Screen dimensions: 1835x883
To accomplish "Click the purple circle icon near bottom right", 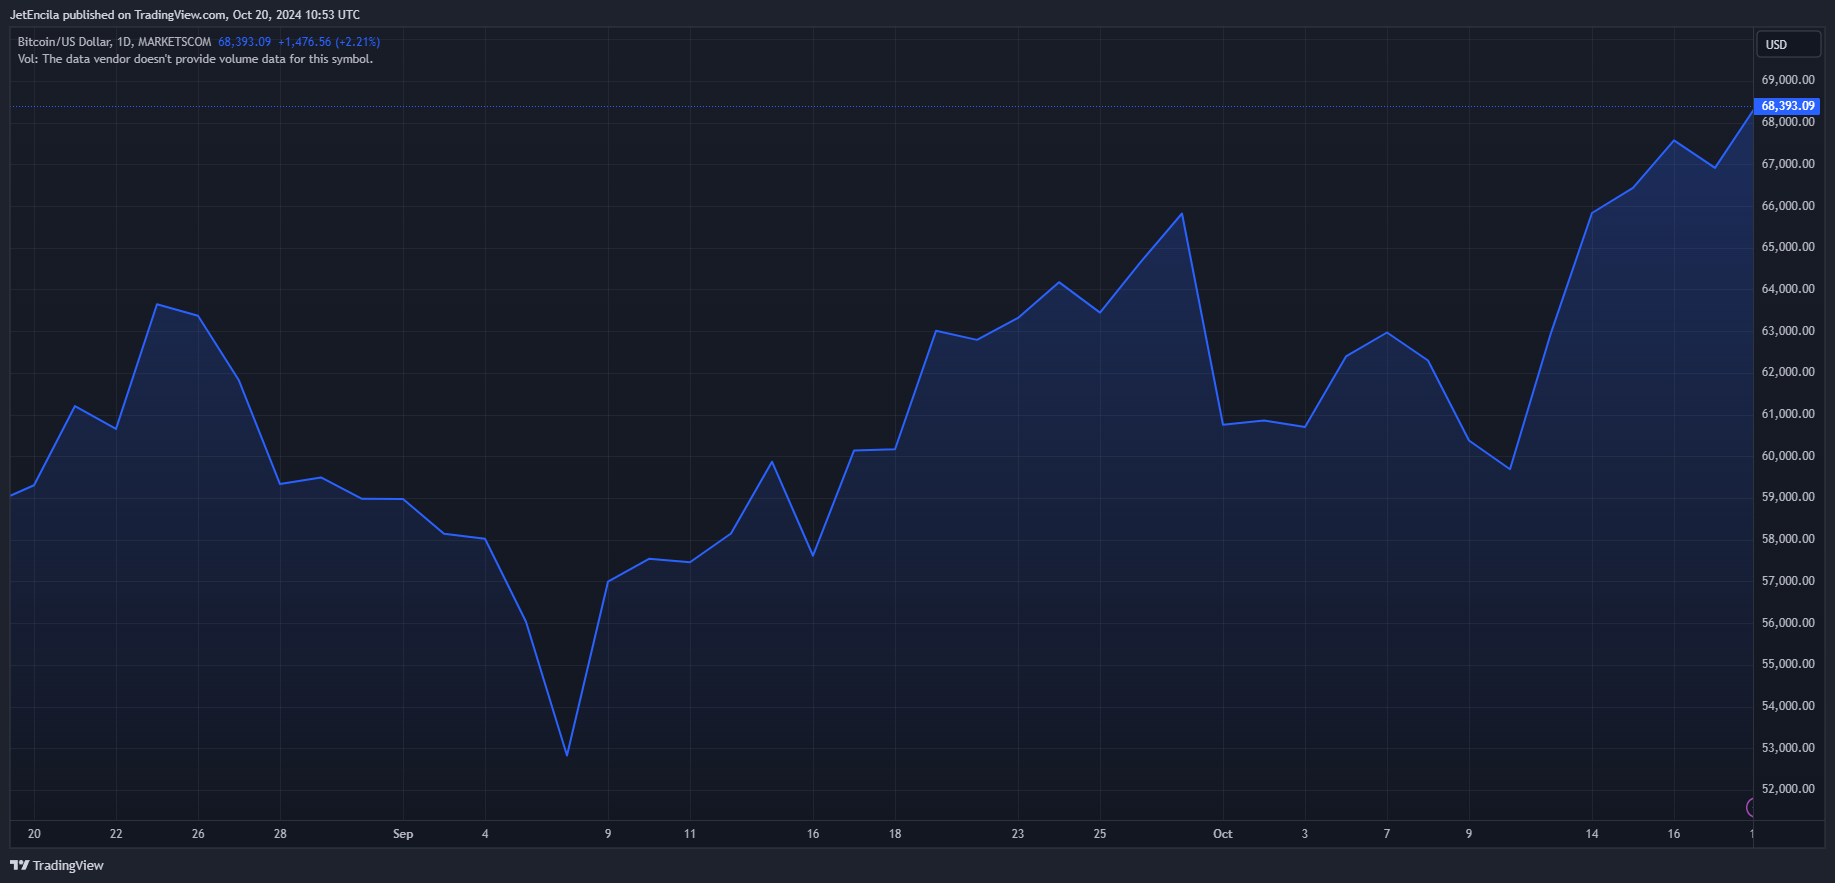I will pos(1750,807).
